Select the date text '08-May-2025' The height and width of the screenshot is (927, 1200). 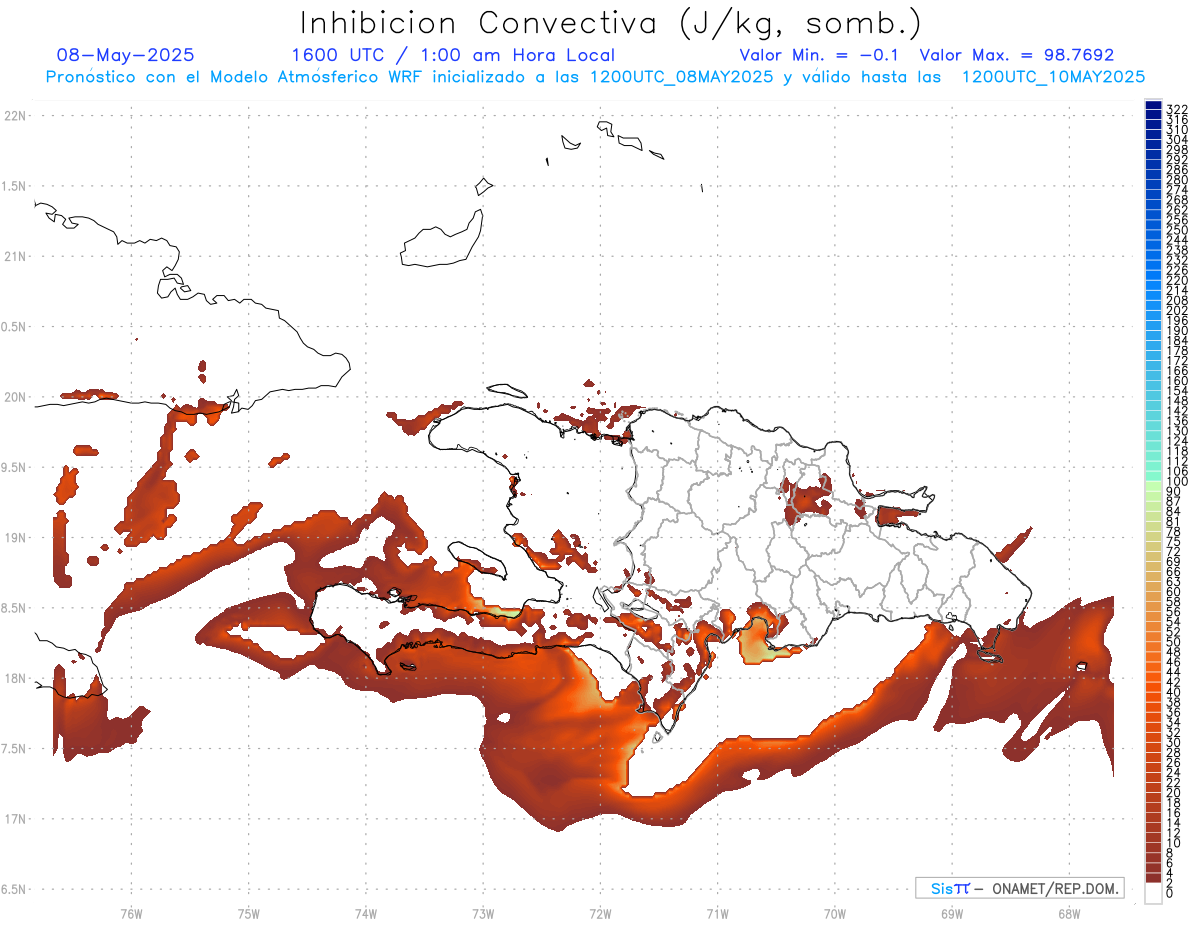(126, 55)
